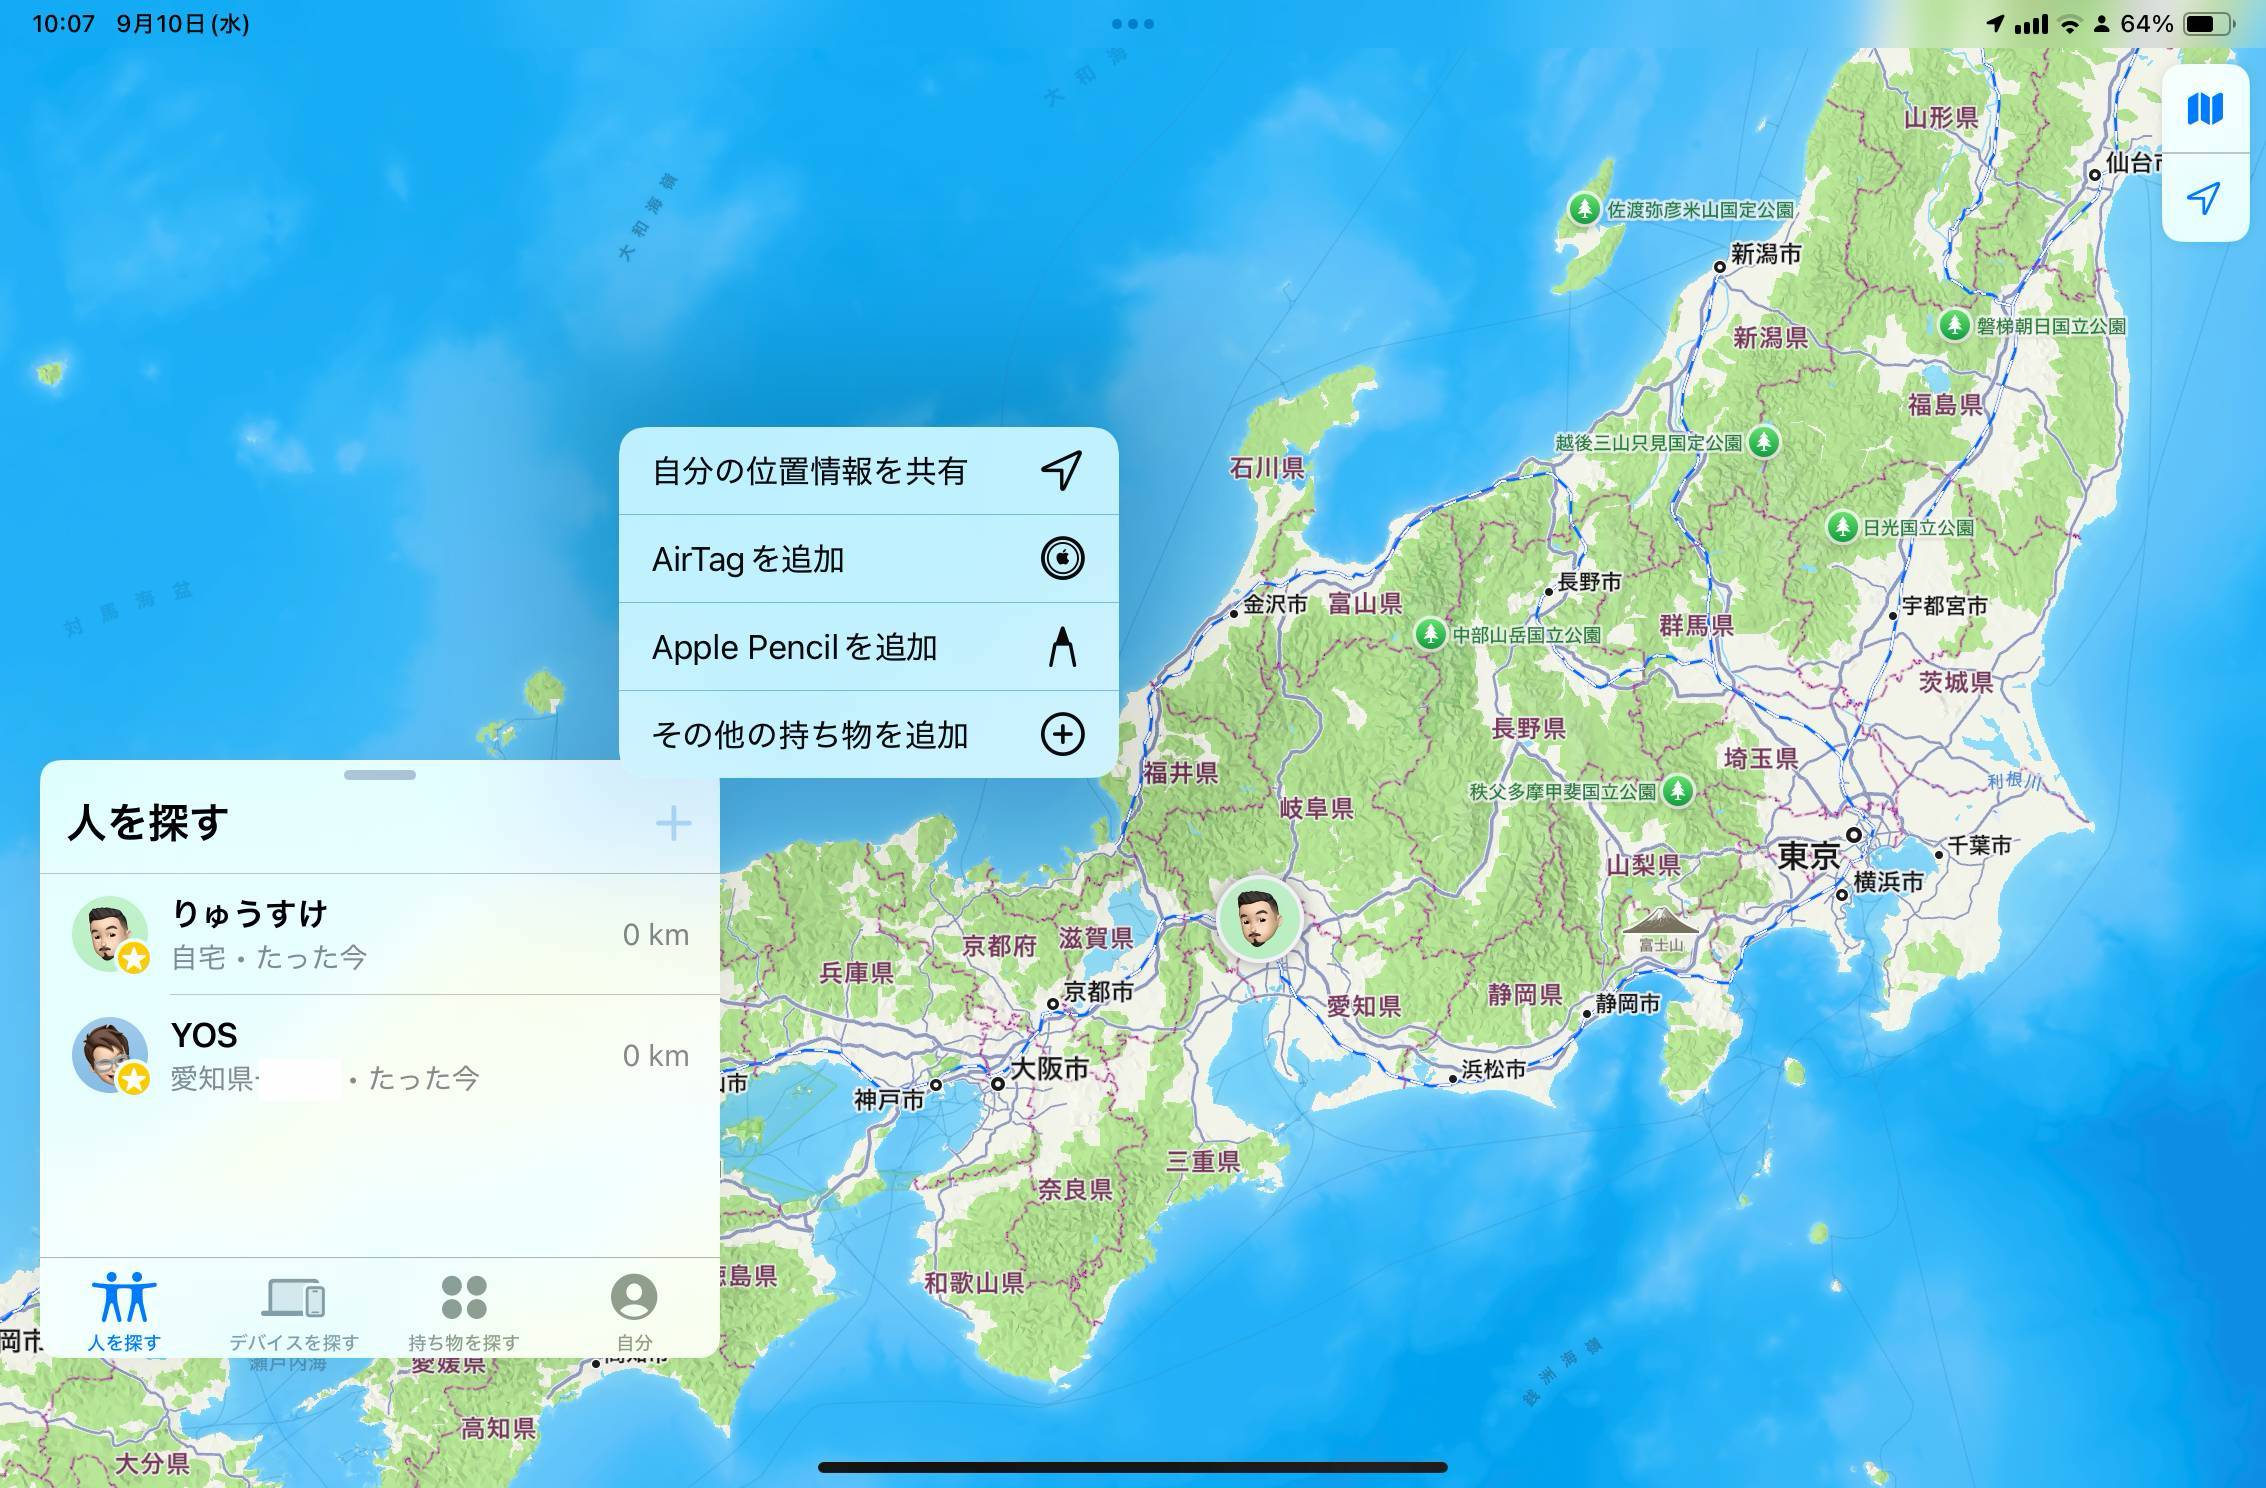Tap the 茨城県 prefecture label
The height and width of the screenshot is (1488, 2266).
pyautogui.click(x=1956, y=683)
